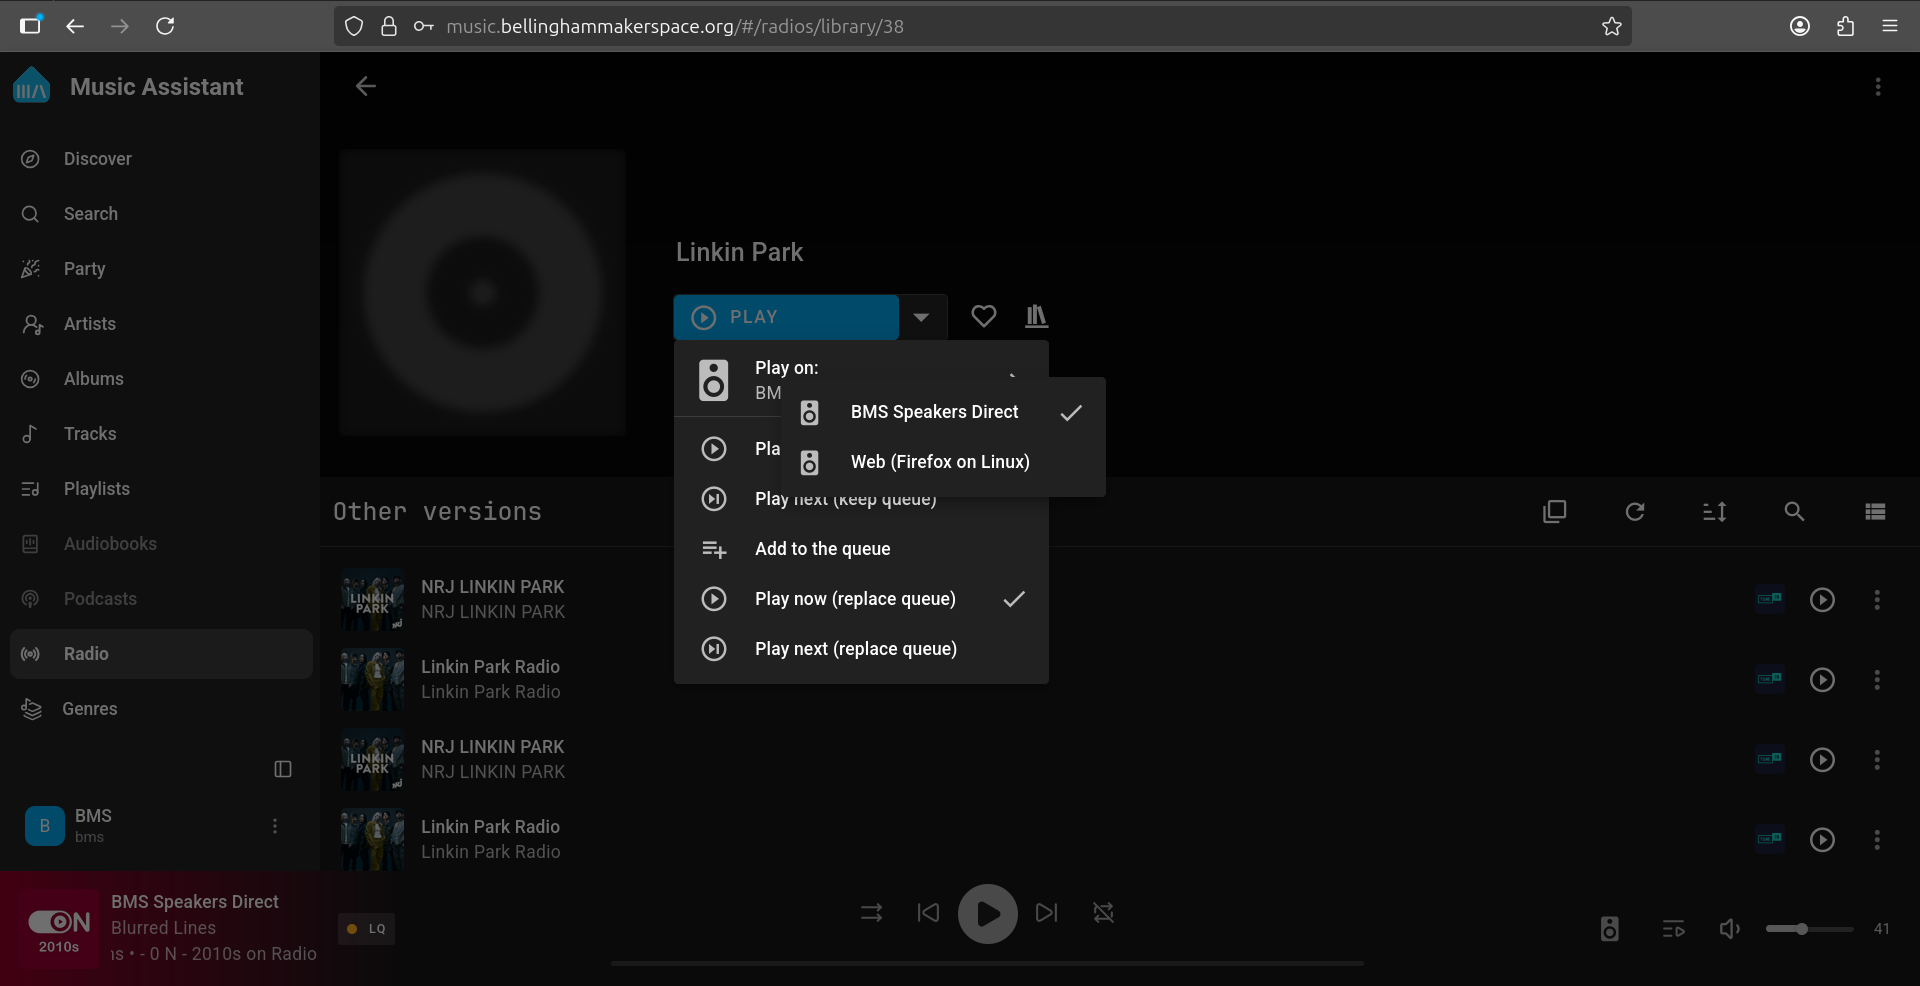
Task: Open Firefox extensions icon
Action: [x=1845, y=26]
